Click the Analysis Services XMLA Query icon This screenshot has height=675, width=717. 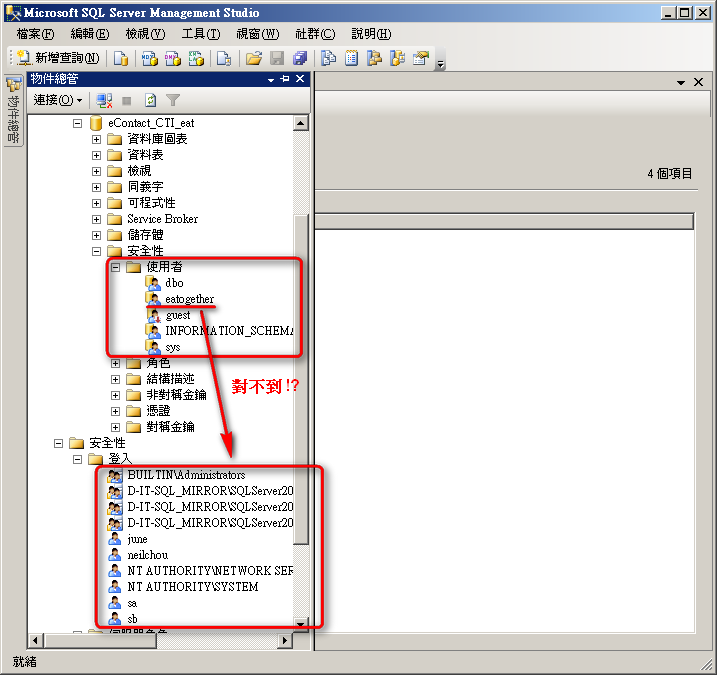coord(196,58)
